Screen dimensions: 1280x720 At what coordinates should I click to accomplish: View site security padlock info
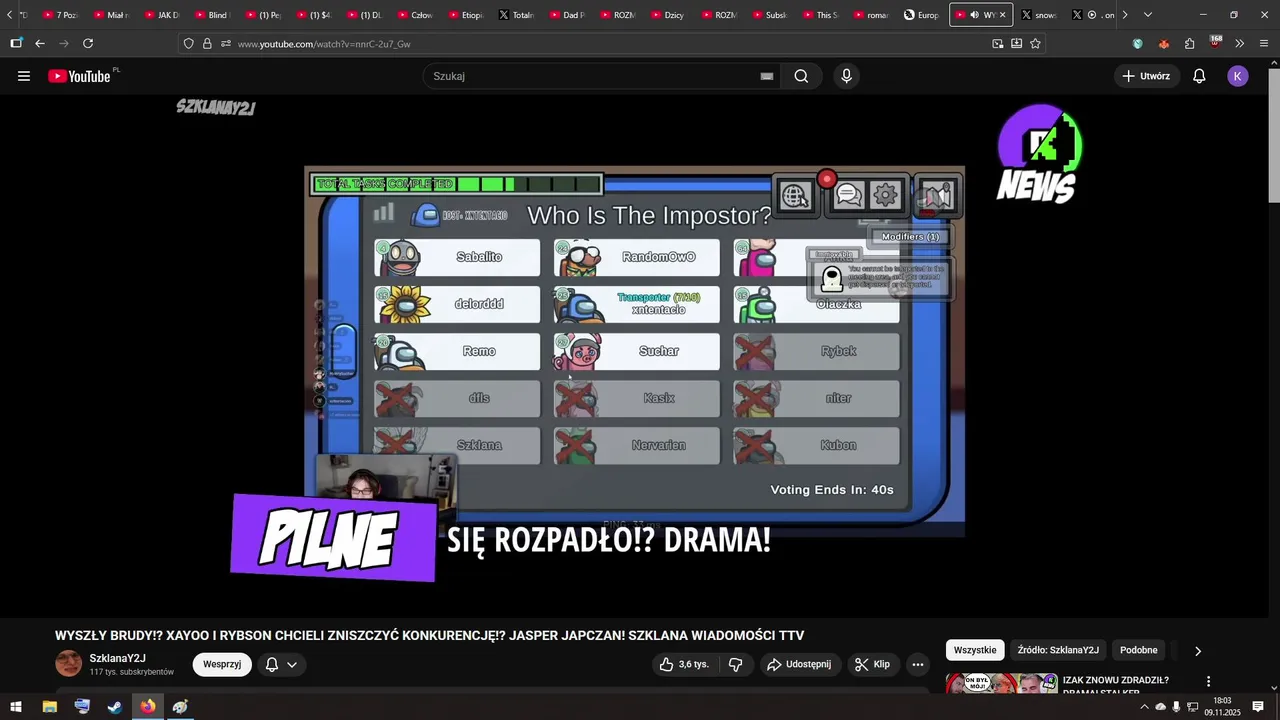click(207, 44)
